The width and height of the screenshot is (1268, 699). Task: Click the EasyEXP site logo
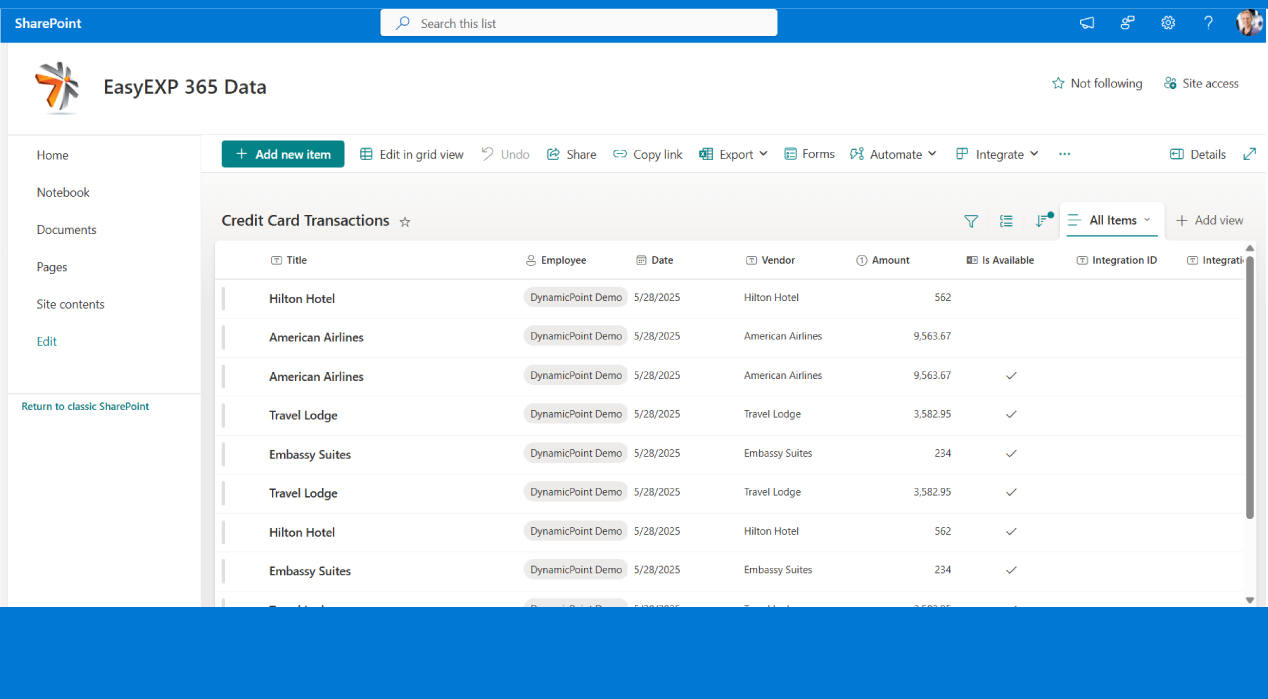(x=57, y=87)
